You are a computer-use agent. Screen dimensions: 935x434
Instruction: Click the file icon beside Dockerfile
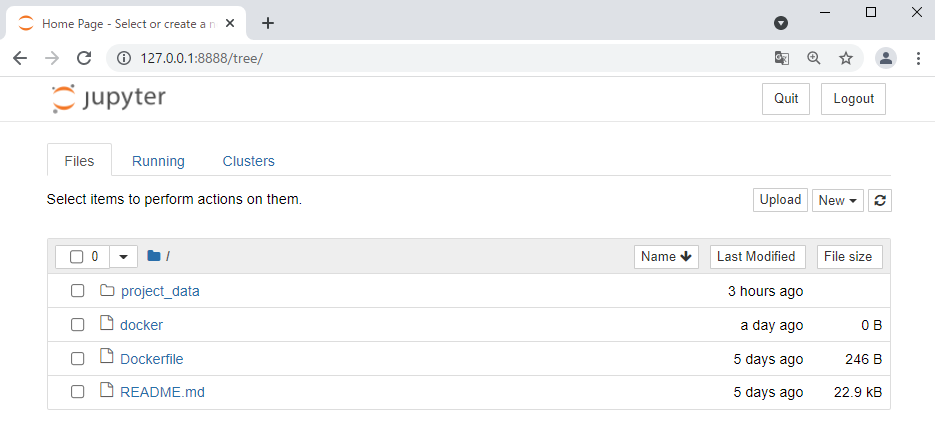(107, 358)
